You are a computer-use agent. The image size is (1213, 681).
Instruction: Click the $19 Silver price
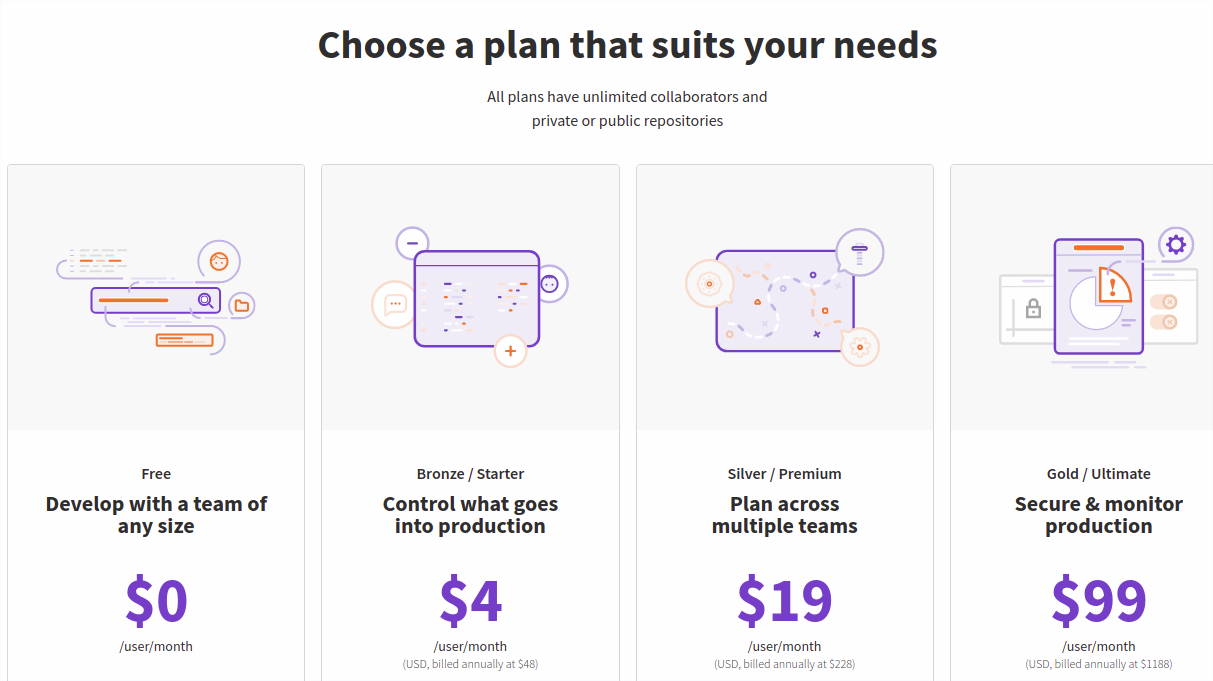pyautogui.click(x=785, y=600)
